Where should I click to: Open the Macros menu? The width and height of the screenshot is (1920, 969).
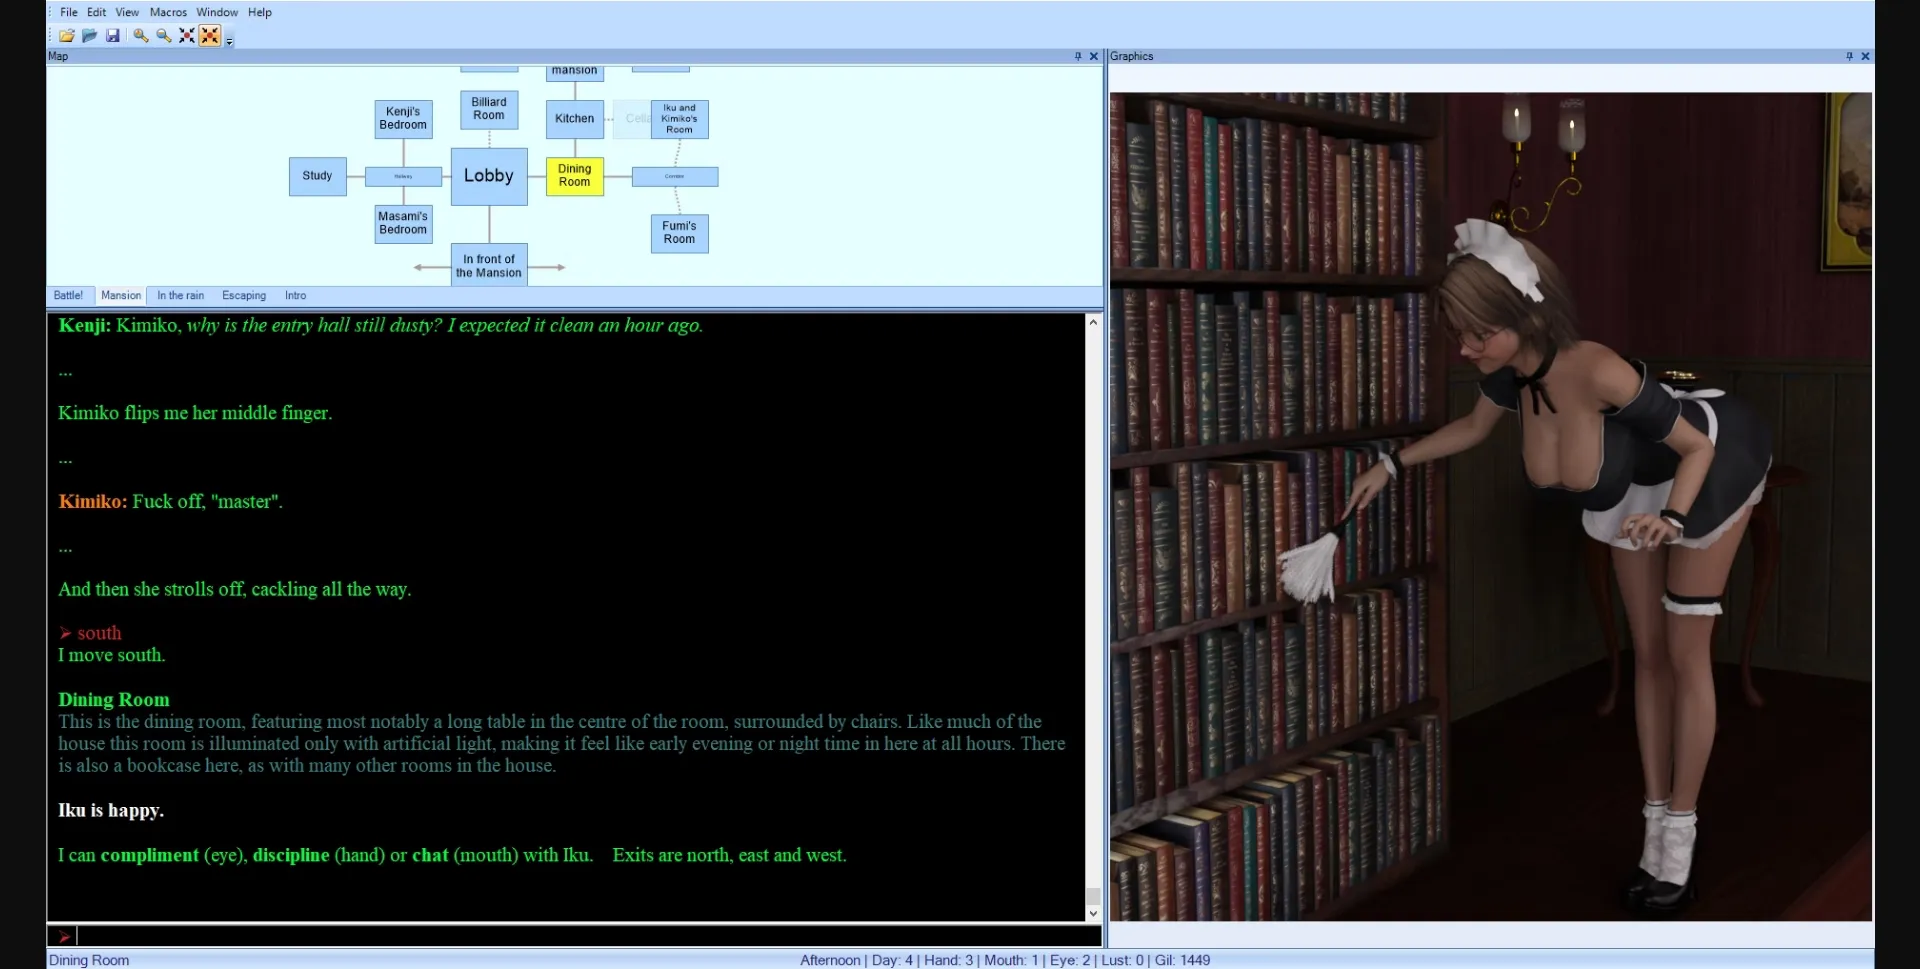click(168, 12)
